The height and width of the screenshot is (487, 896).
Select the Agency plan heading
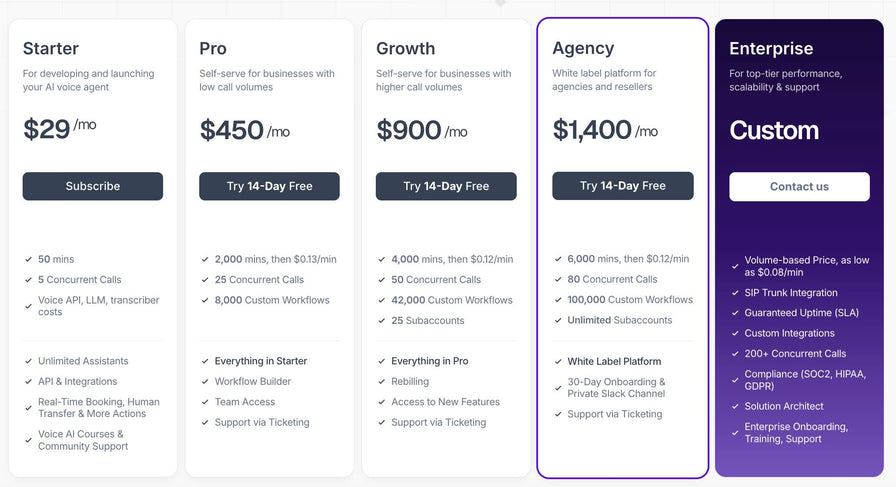tap(583, 49)
